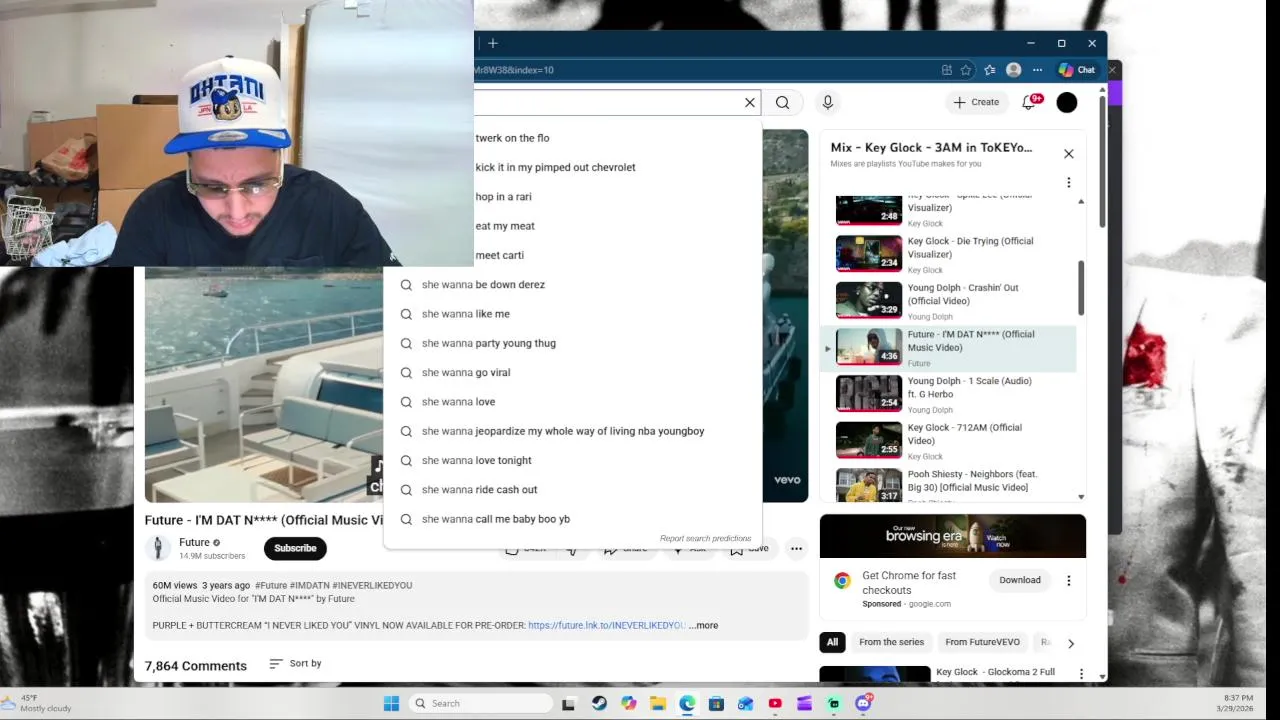
Task: Click the playlist scroll up arrow
Action: point(1081,202)
